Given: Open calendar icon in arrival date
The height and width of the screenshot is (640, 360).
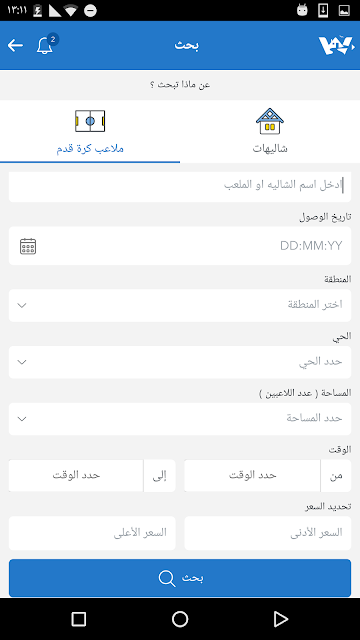Looking at the screenshot, I should pos(28,246).
